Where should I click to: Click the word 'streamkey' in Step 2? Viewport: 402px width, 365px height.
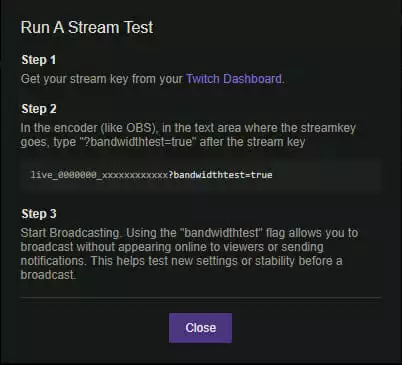(x=328, y=128)
